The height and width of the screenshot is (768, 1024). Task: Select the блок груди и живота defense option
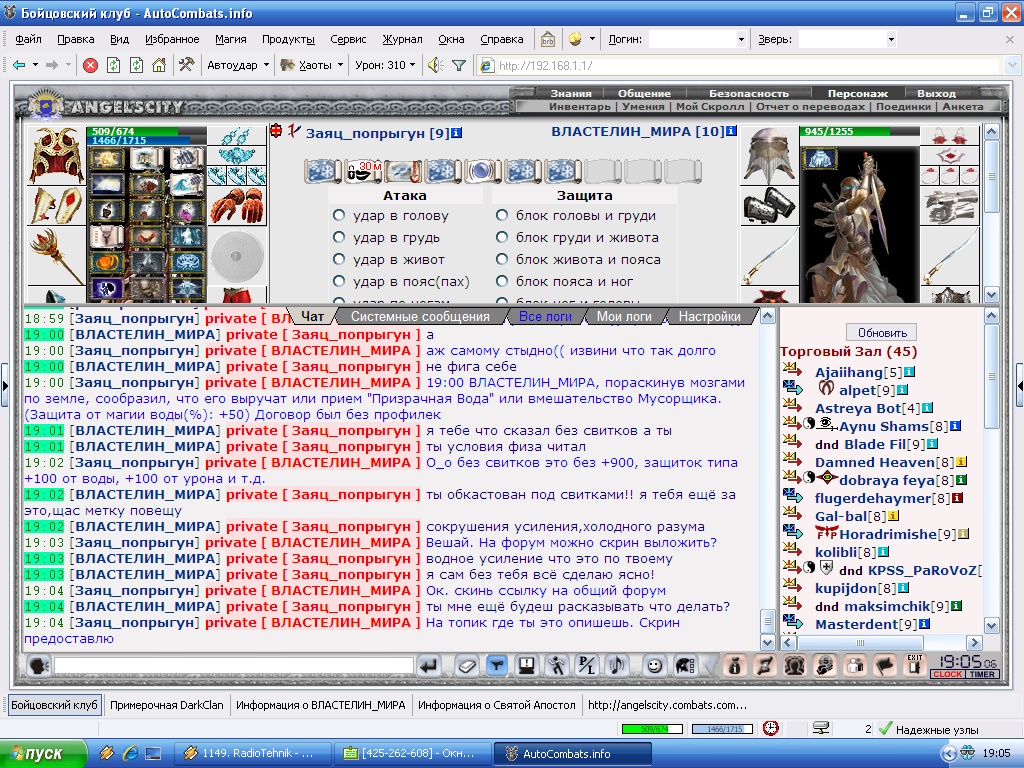[x=502, y=238]
